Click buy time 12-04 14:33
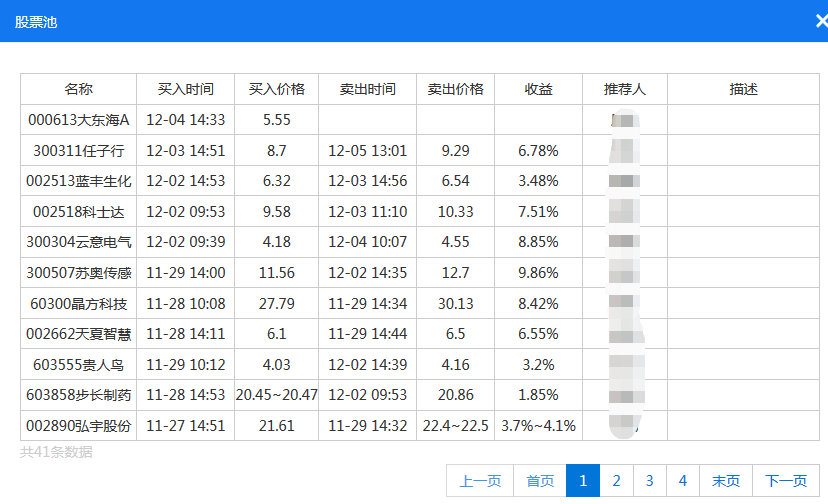 (x=185, y=120)
